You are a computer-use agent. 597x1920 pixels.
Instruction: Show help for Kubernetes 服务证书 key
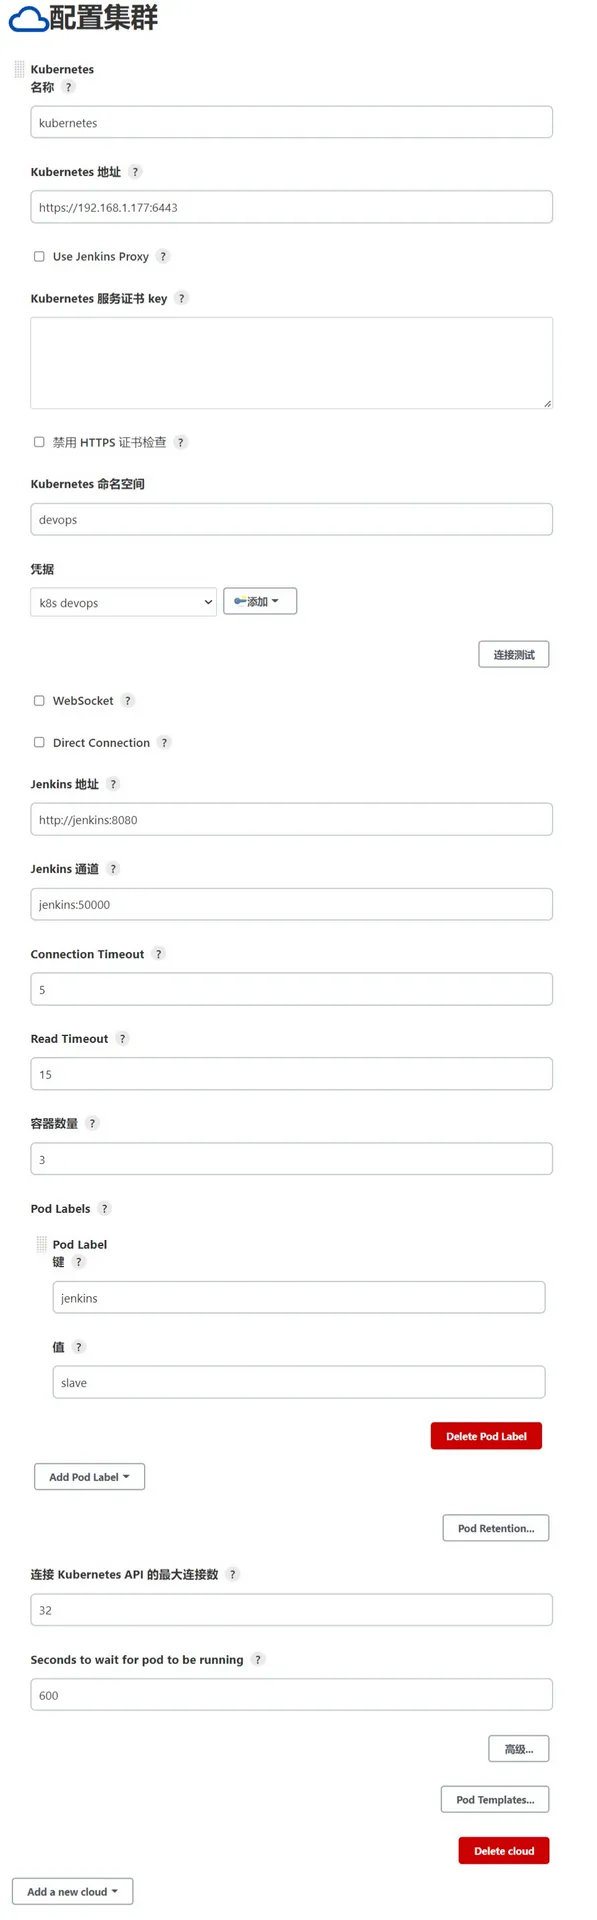(x=181, y=298)
